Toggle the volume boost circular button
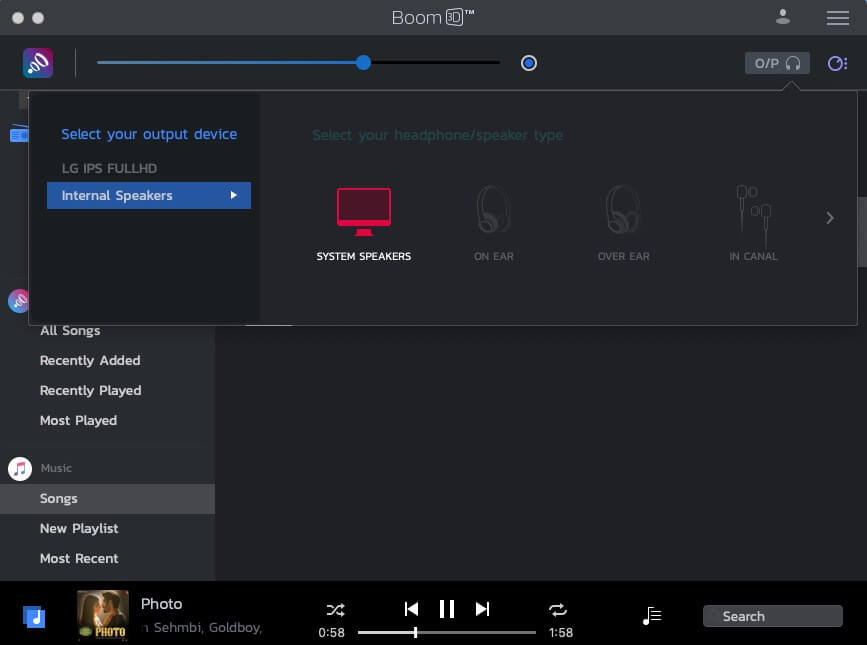The height and width of the screenshot is (645, 867). (529, 63)
